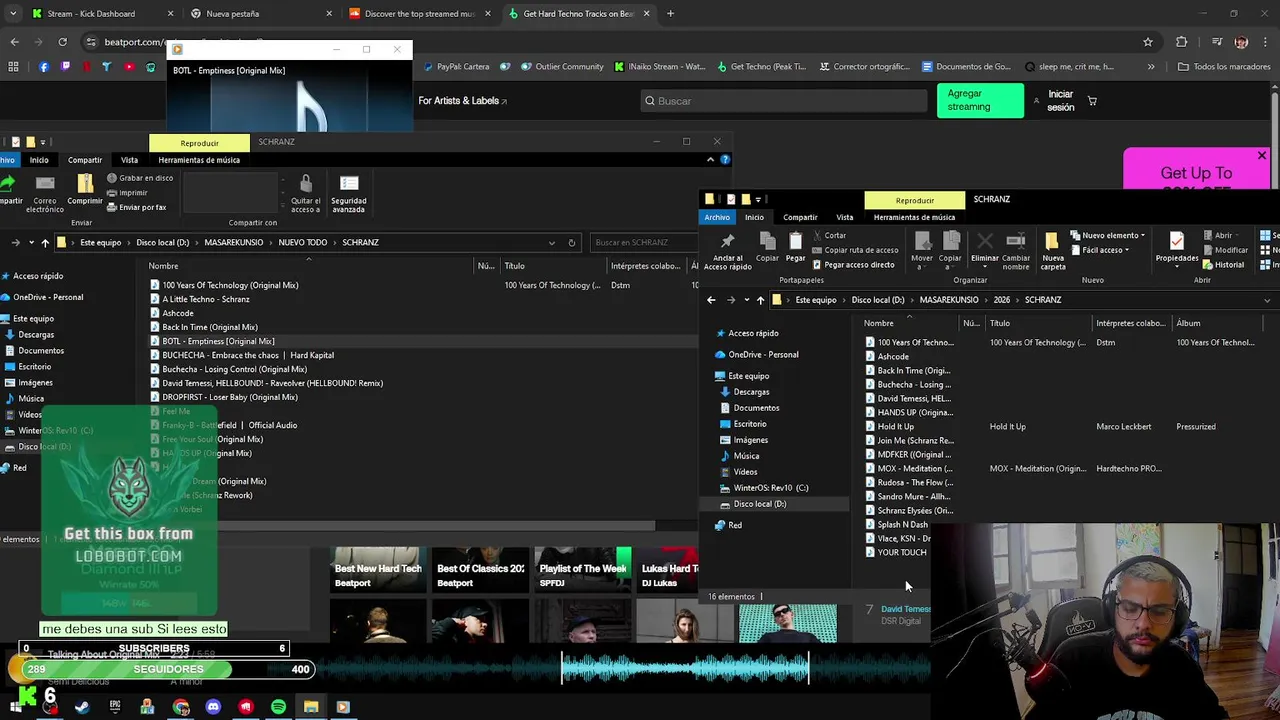Viewport: 1280px width, 720px height.
Task: Click Historial in Abrir group
Action: [1224, 265]
